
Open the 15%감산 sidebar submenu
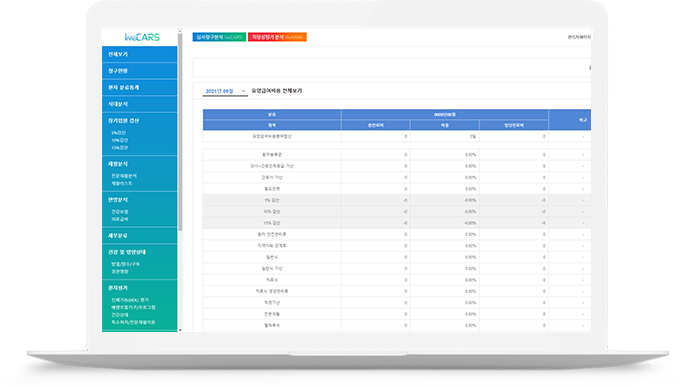[119, 148]
